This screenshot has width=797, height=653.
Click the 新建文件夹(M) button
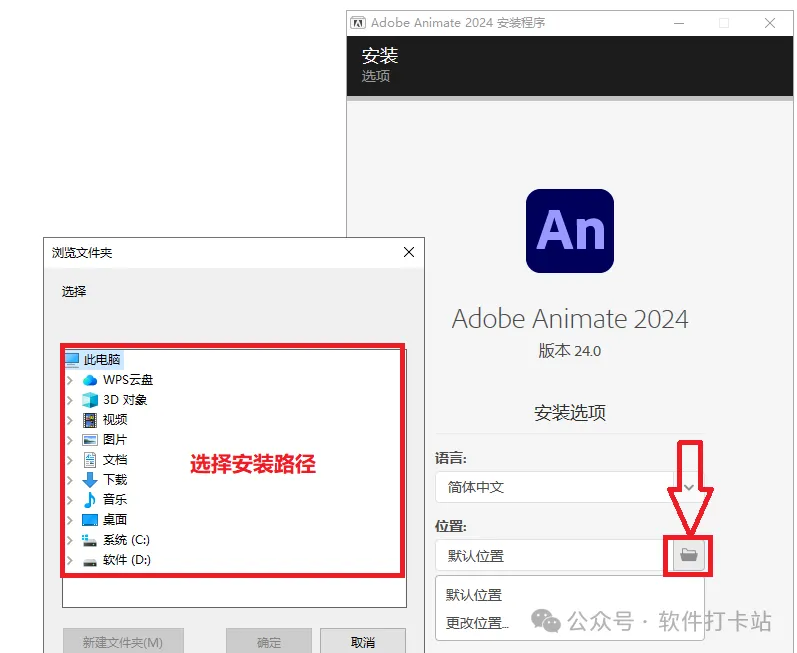pyautogui.click(x=123, y=642)
